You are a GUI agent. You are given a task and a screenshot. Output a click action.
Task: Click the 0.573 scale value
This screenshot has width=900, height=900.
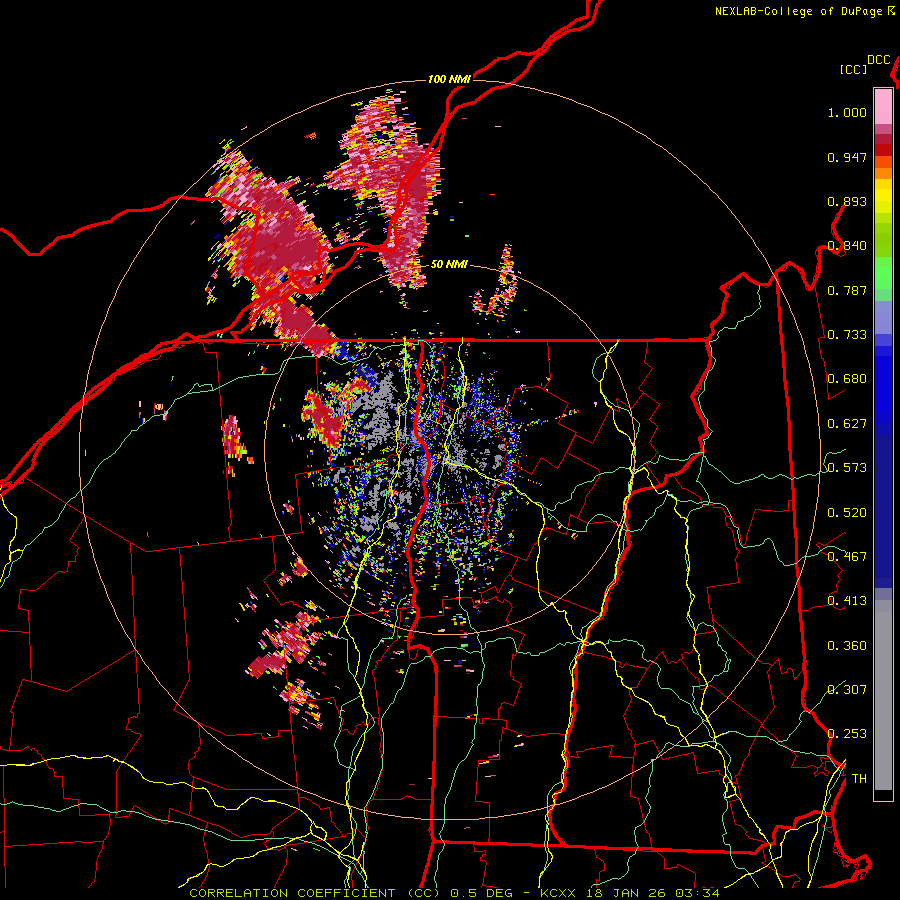pyautogui.click(x=847, y=468)
